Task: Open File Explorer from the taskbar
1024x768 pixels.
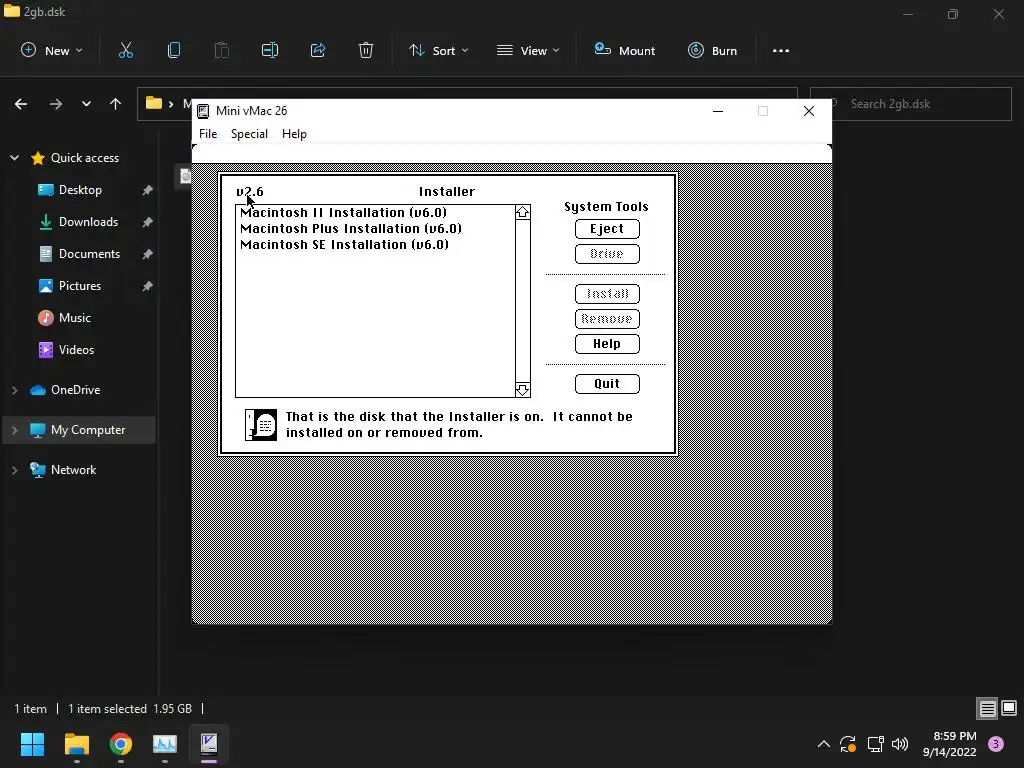Action: pos(76,744)
